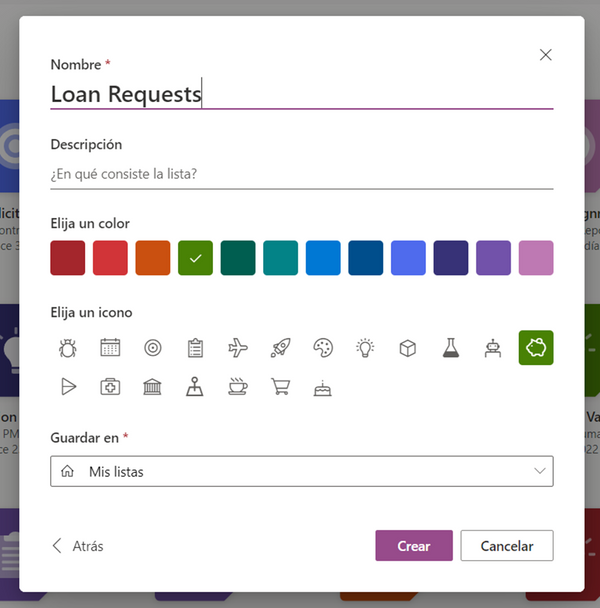600x608 pixels.
Task: Choose the bank building icon
Action: click(153, 387)
